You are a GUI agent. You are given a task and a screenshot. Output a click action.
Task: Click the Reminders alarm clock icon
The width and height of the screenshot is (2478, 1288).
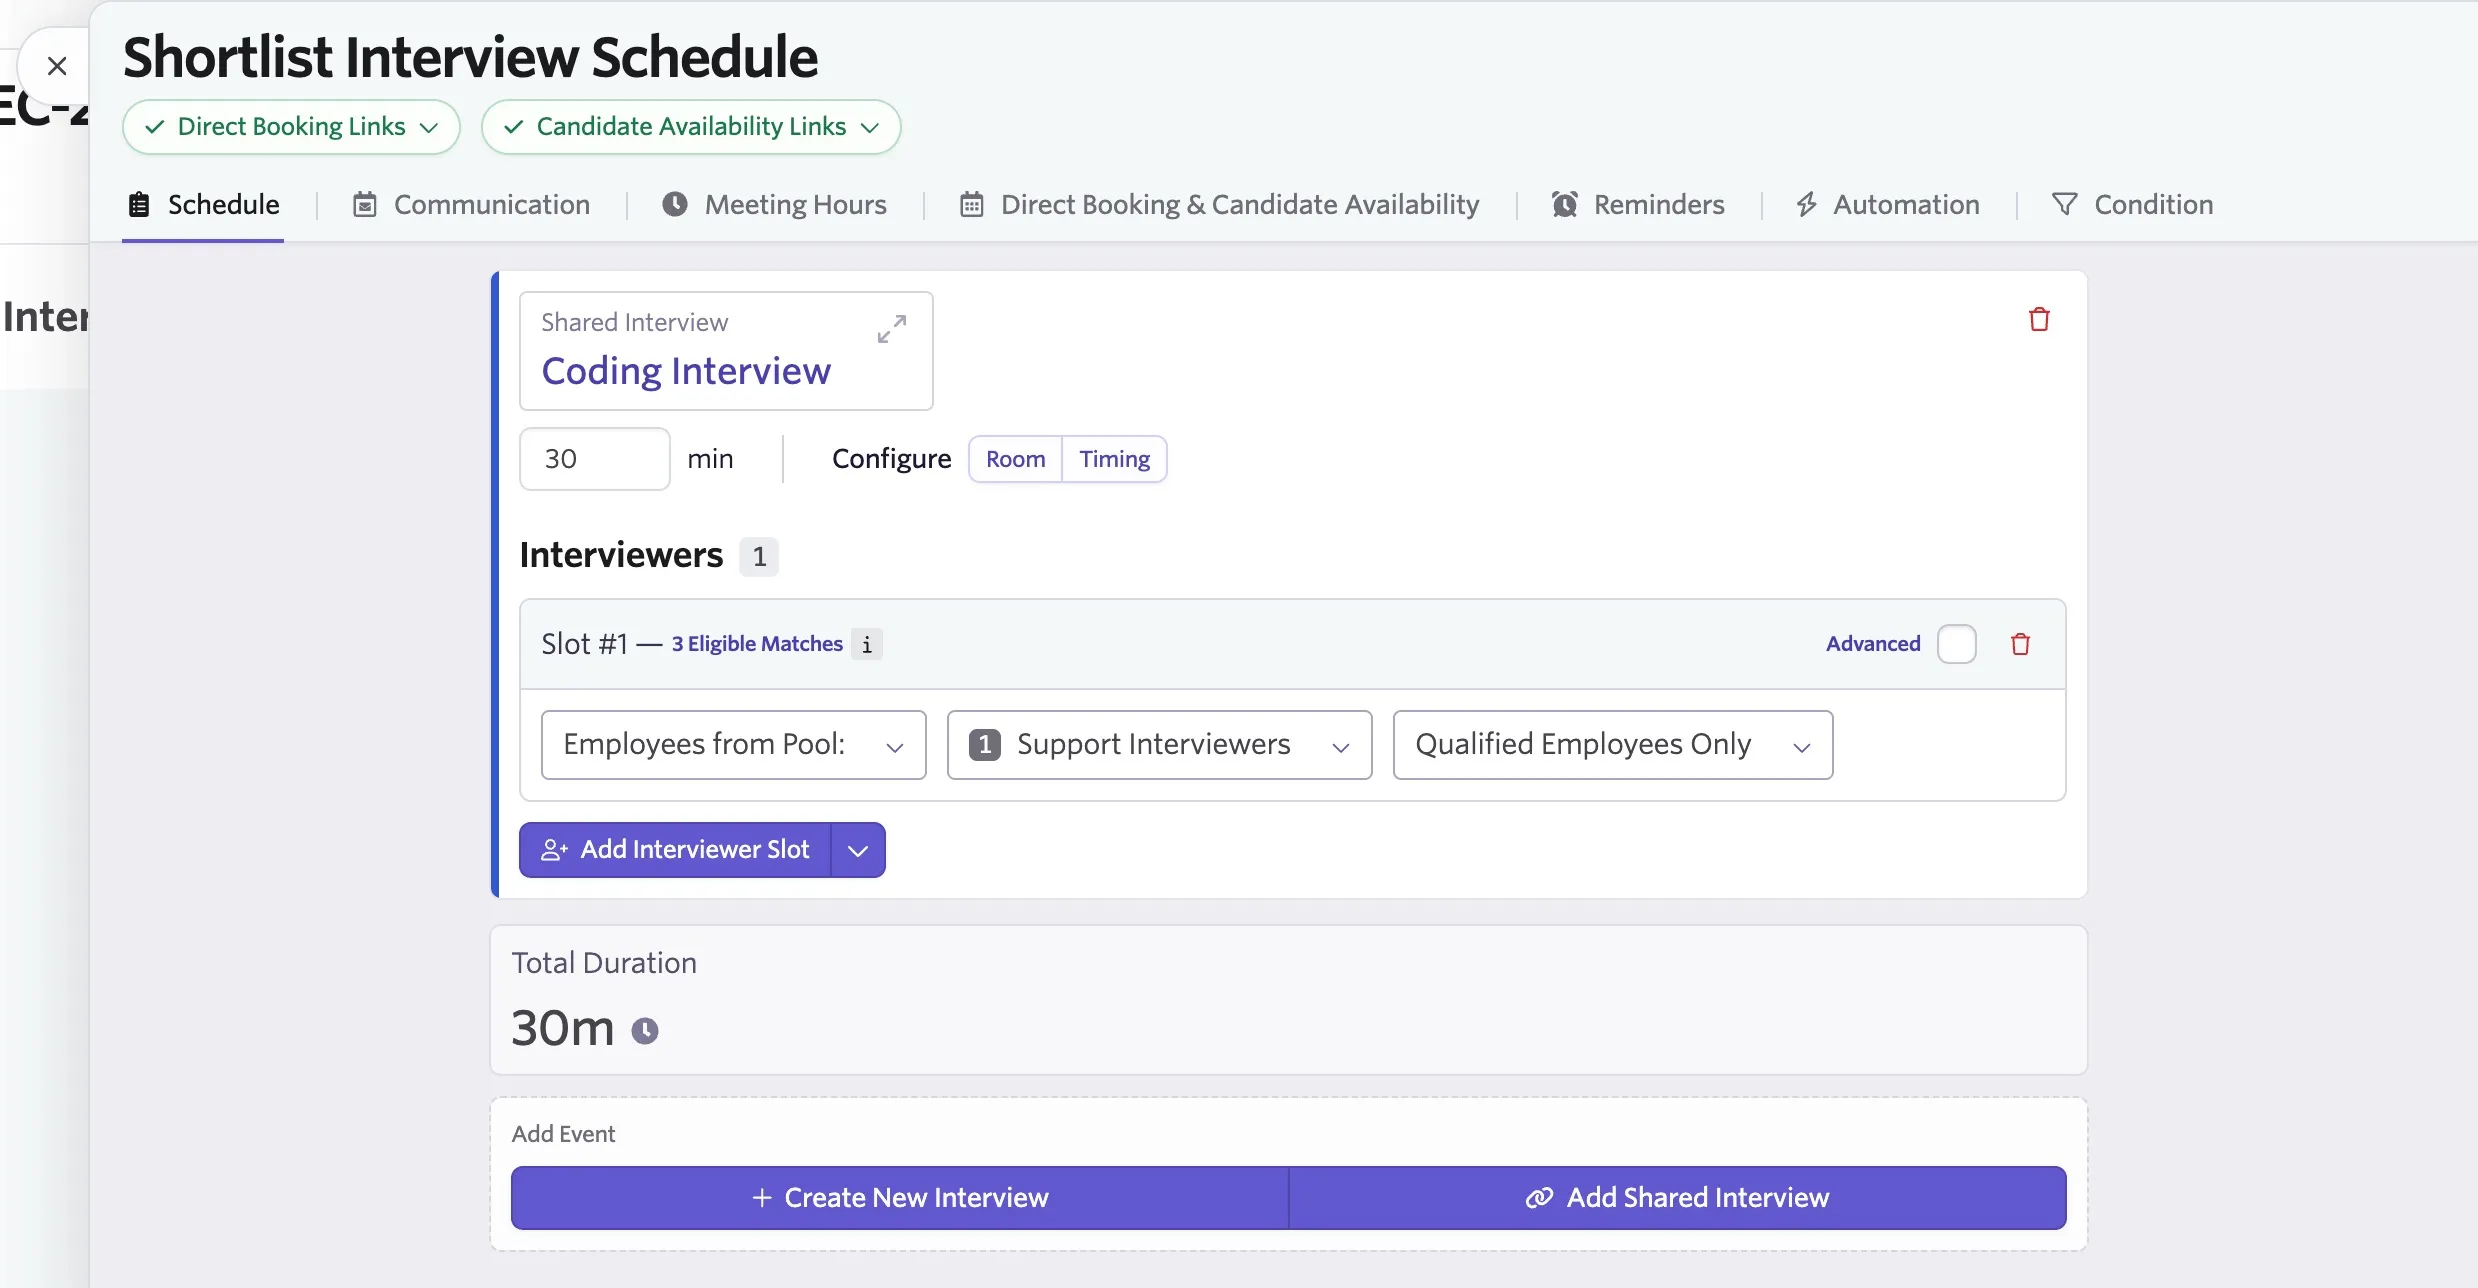click(1564, 204)
